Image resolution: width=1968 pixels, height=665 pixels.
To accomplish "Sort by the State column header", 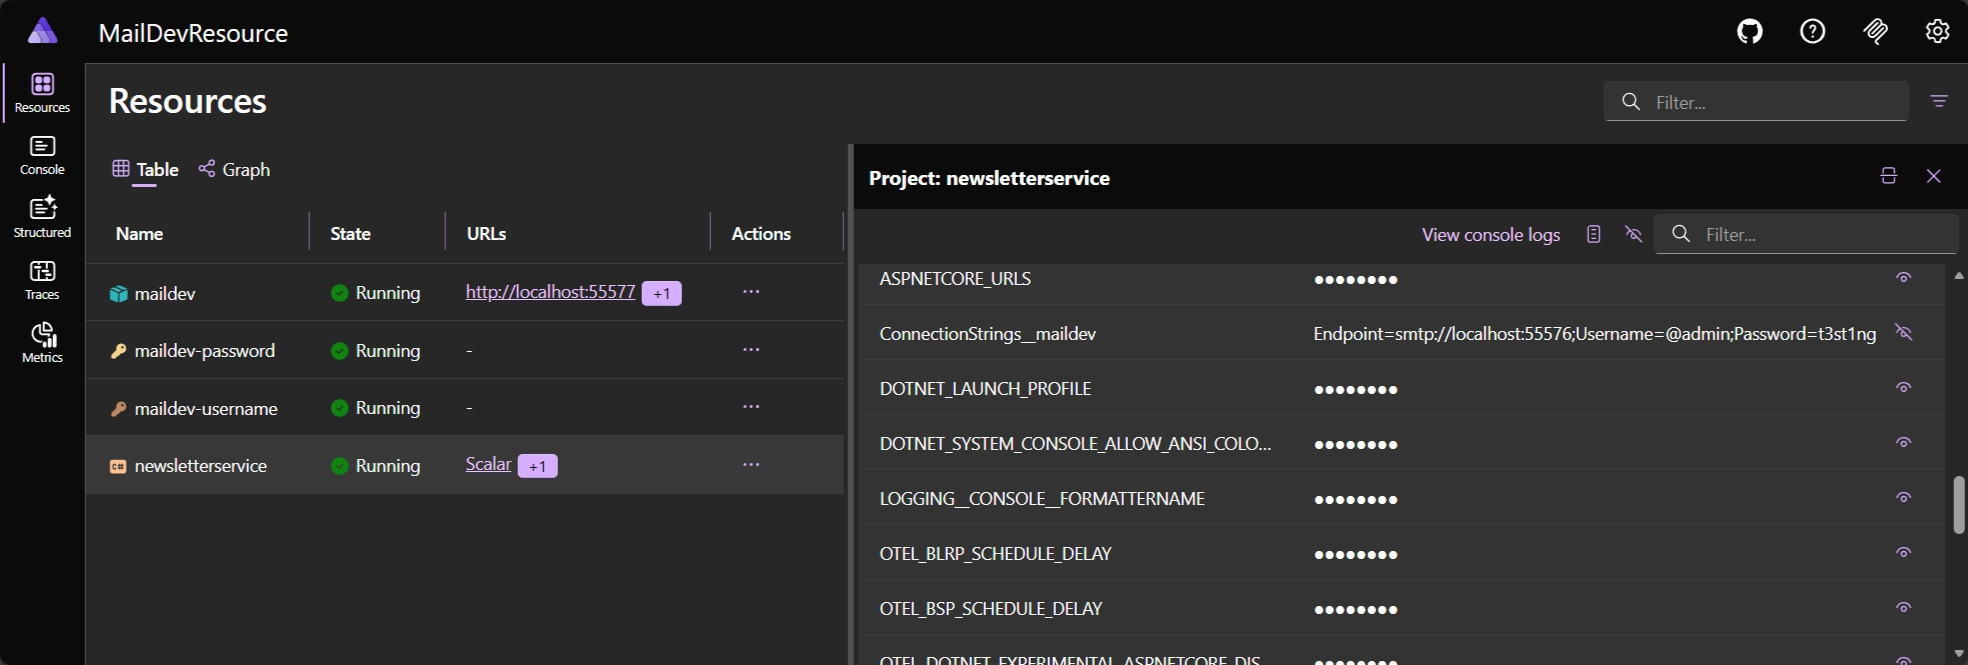I will pos(350,233).
